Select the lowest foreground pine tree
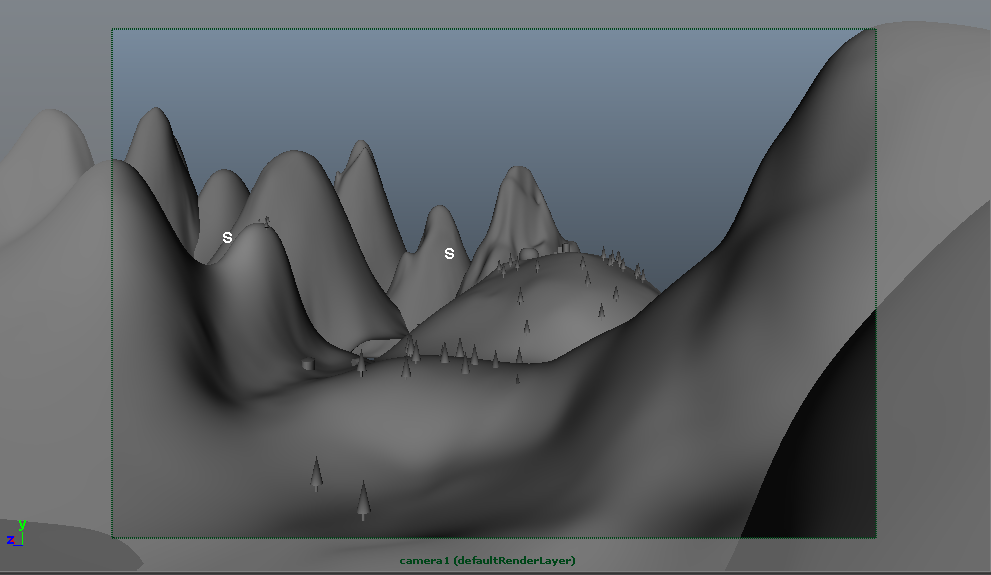991x575 pixels. point(363,500)
